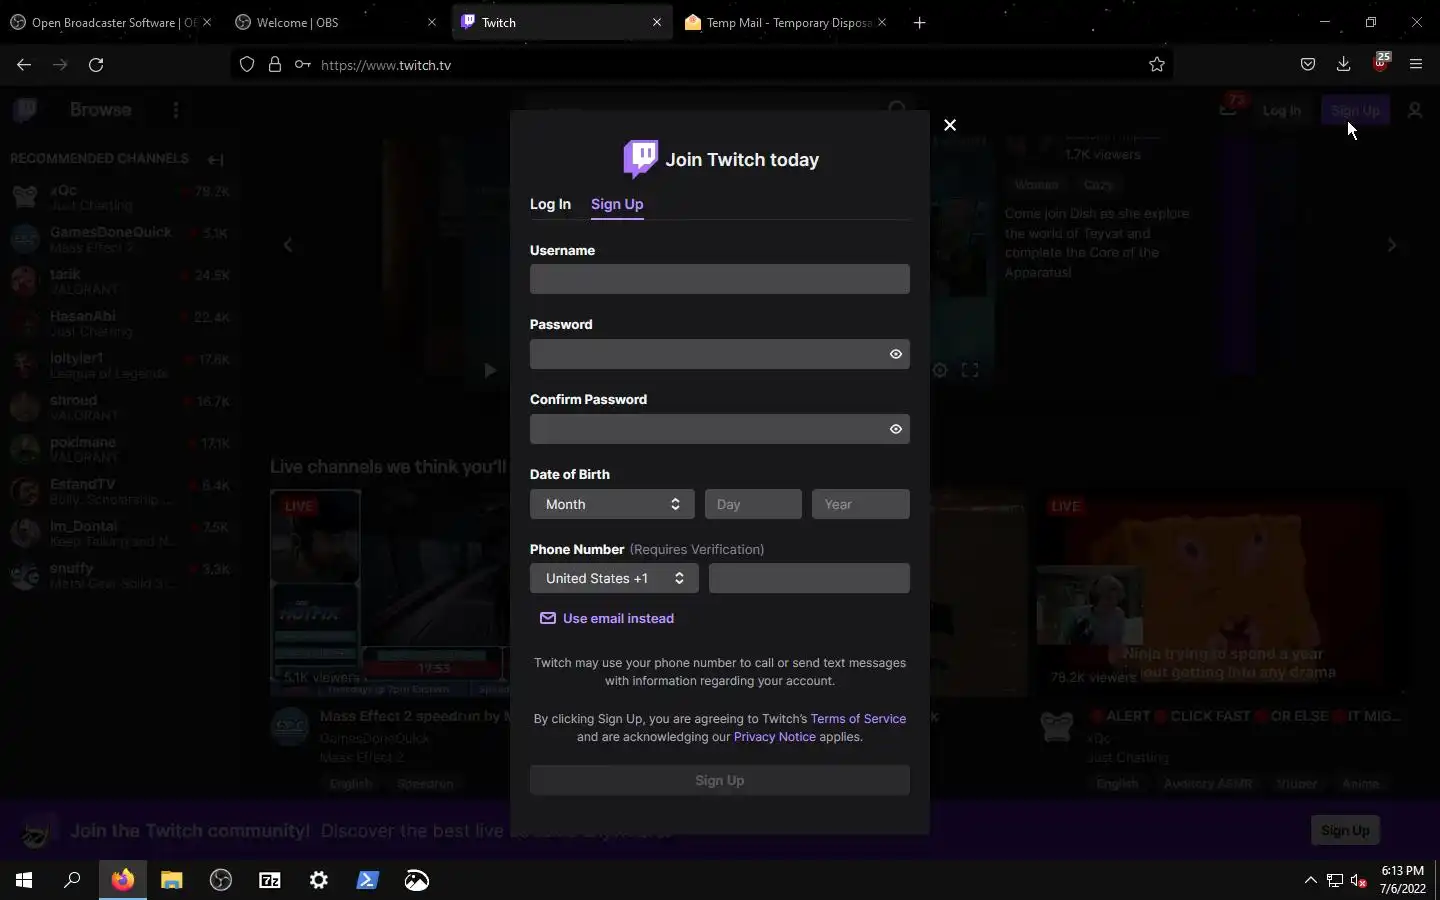Click the tracking protection shield icon
Screen dimensions: 1440x900
[247, 65]
